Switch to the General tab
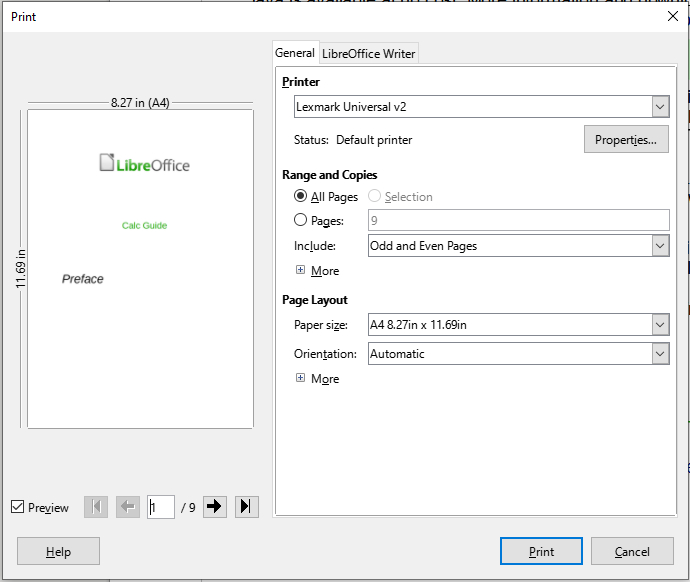 coord(295,53)
